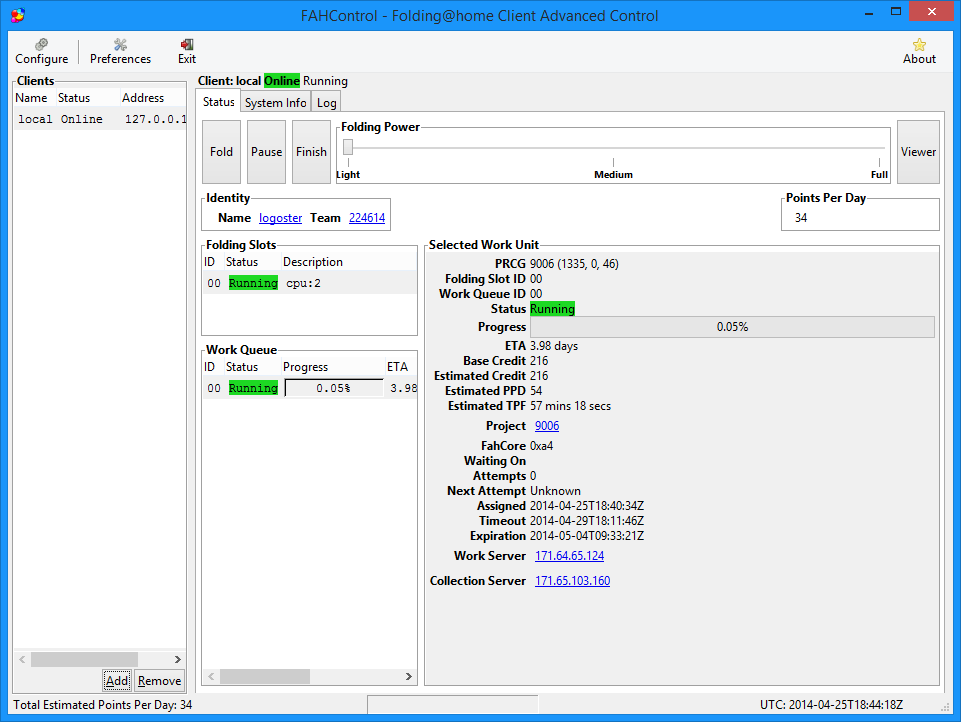This screenshot has width=961, height=722.
Task: Click the Remove client button
Action: [159, 680]
